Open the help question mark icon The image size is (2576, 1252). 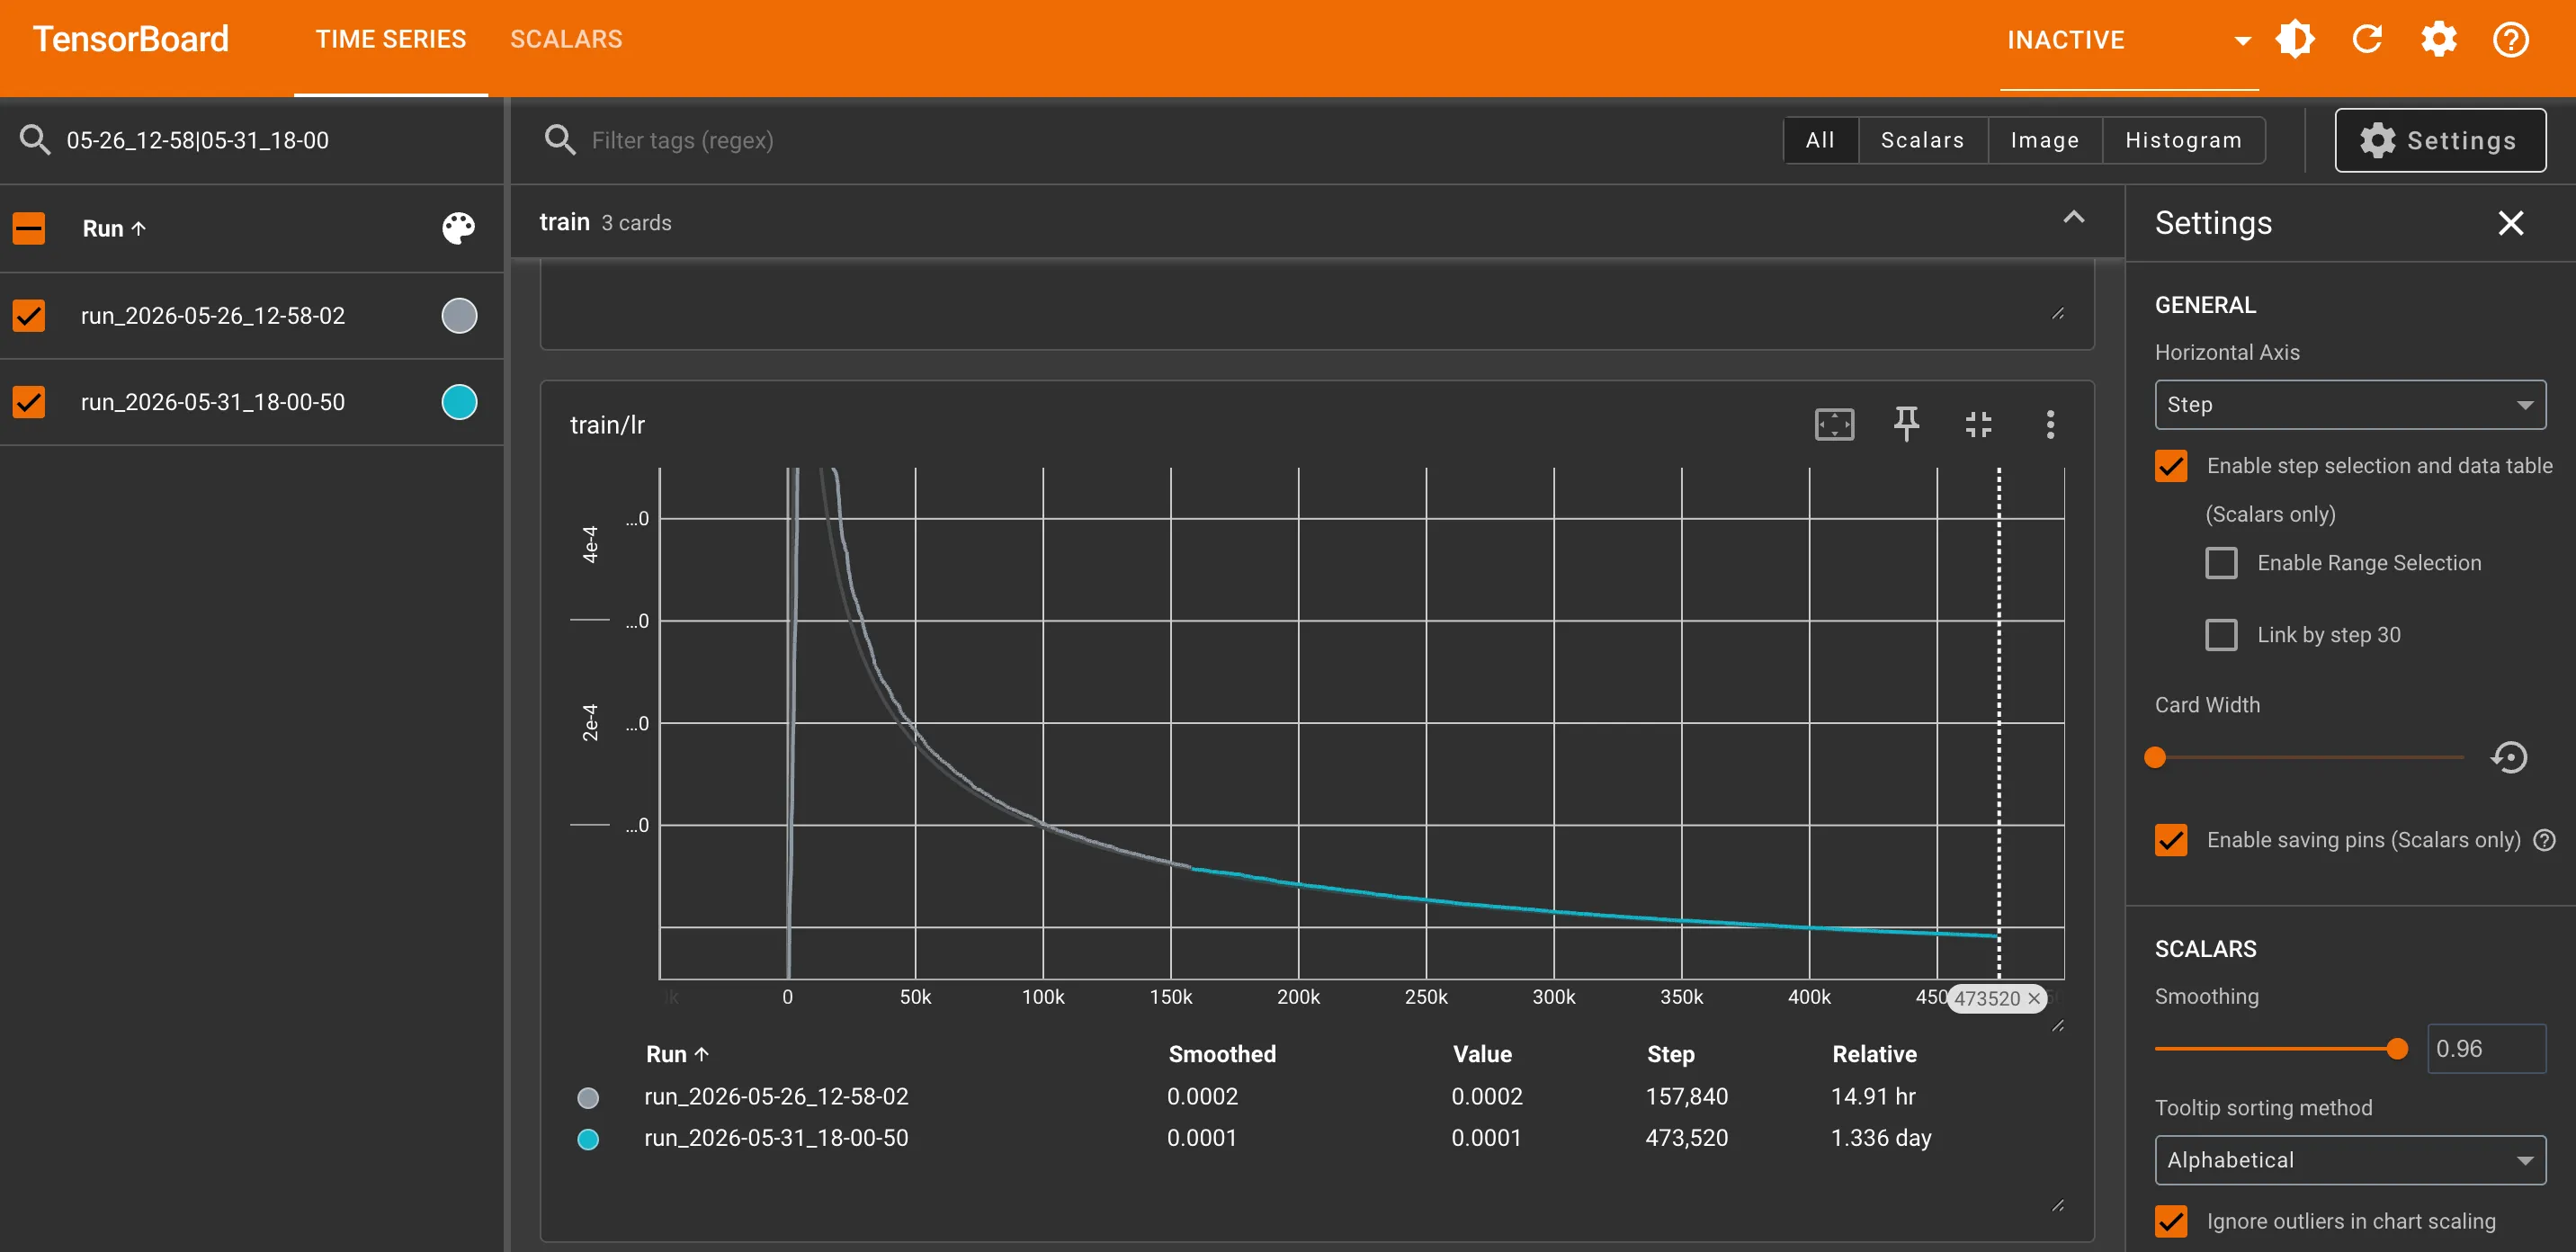tap(2511, 40)
